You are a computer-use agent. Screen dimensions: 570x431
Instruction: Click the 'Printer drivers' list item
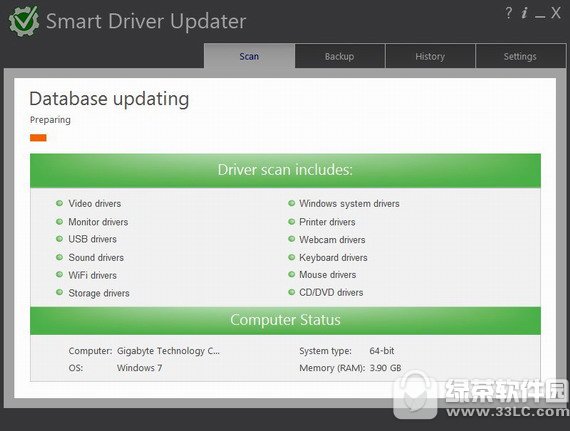[327, 222]
